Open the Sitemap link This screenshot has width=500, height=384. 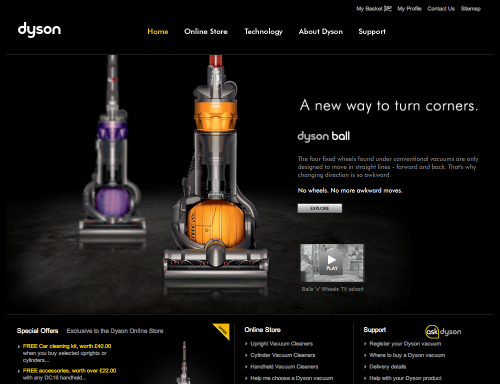tap(471, 9)
